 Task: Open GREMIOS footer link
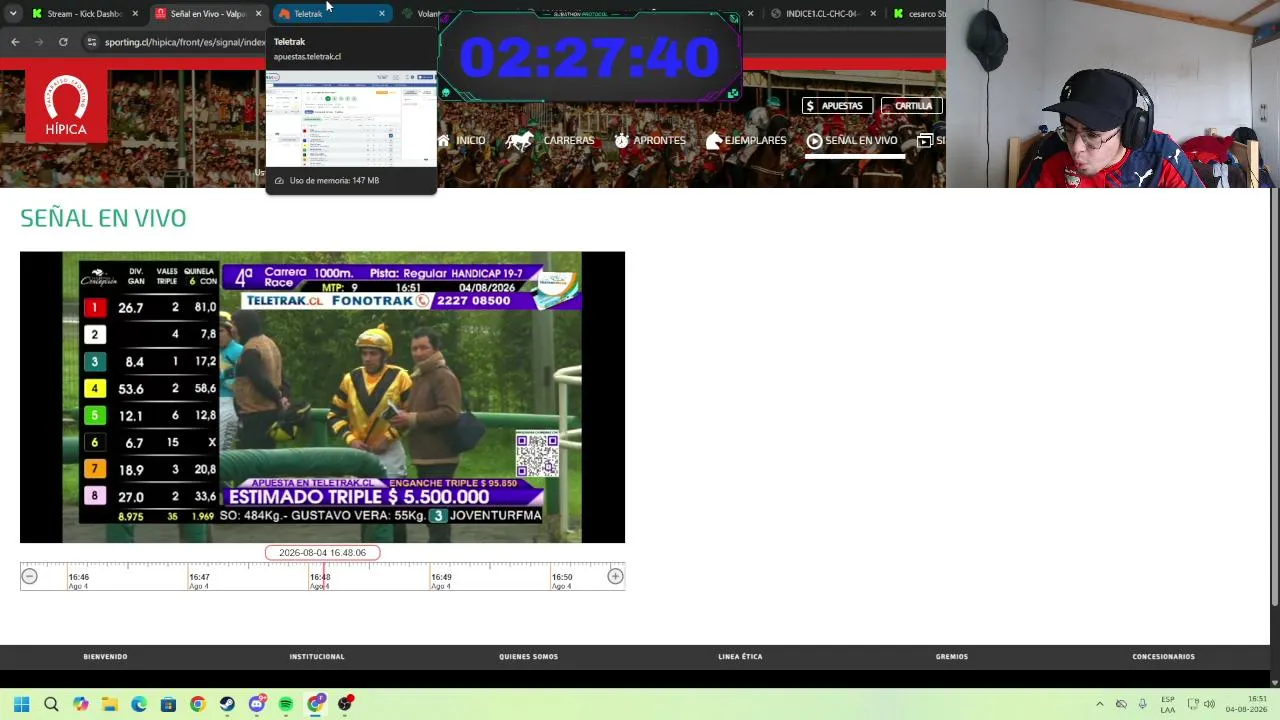tap(952, 657)
